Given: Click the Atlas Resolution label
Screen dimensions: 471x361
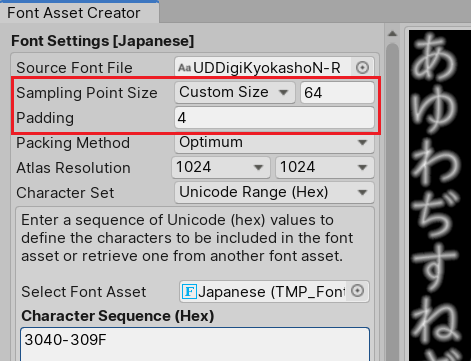Looking at the screenshot, I should (x=73, y=168).
